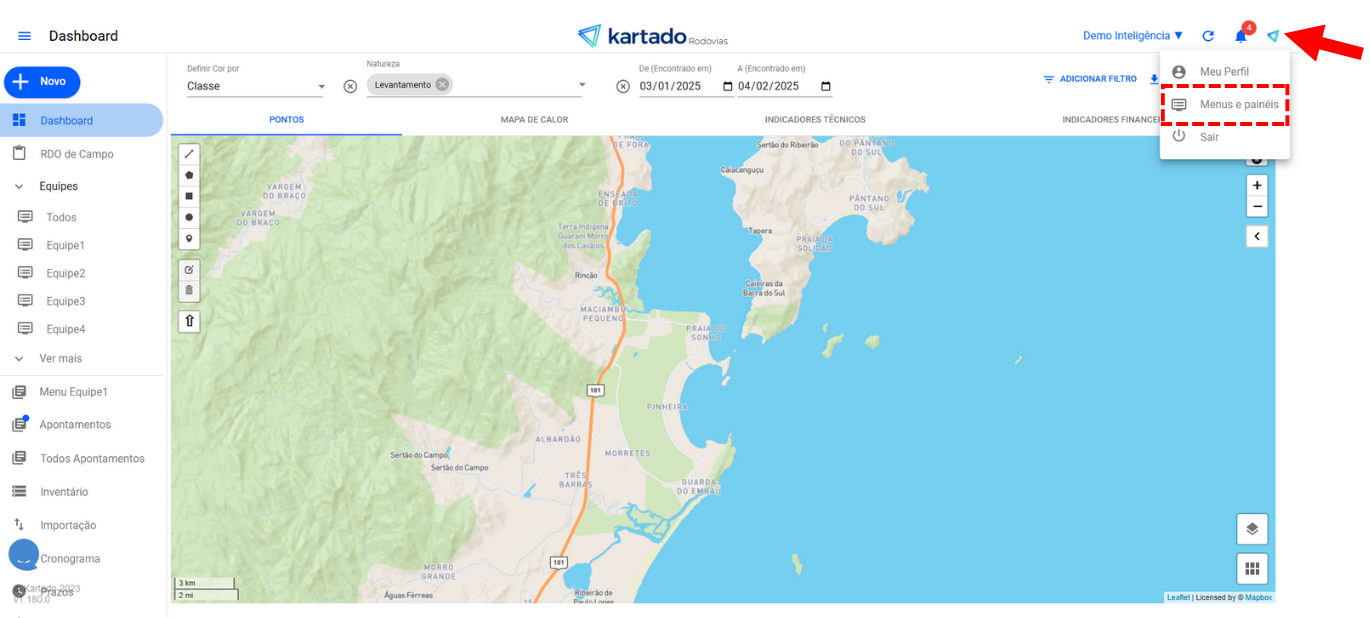Click the Adicionar Filtro button
The width and height of the screenshot is (1370, 618).
pos(1089,79)
